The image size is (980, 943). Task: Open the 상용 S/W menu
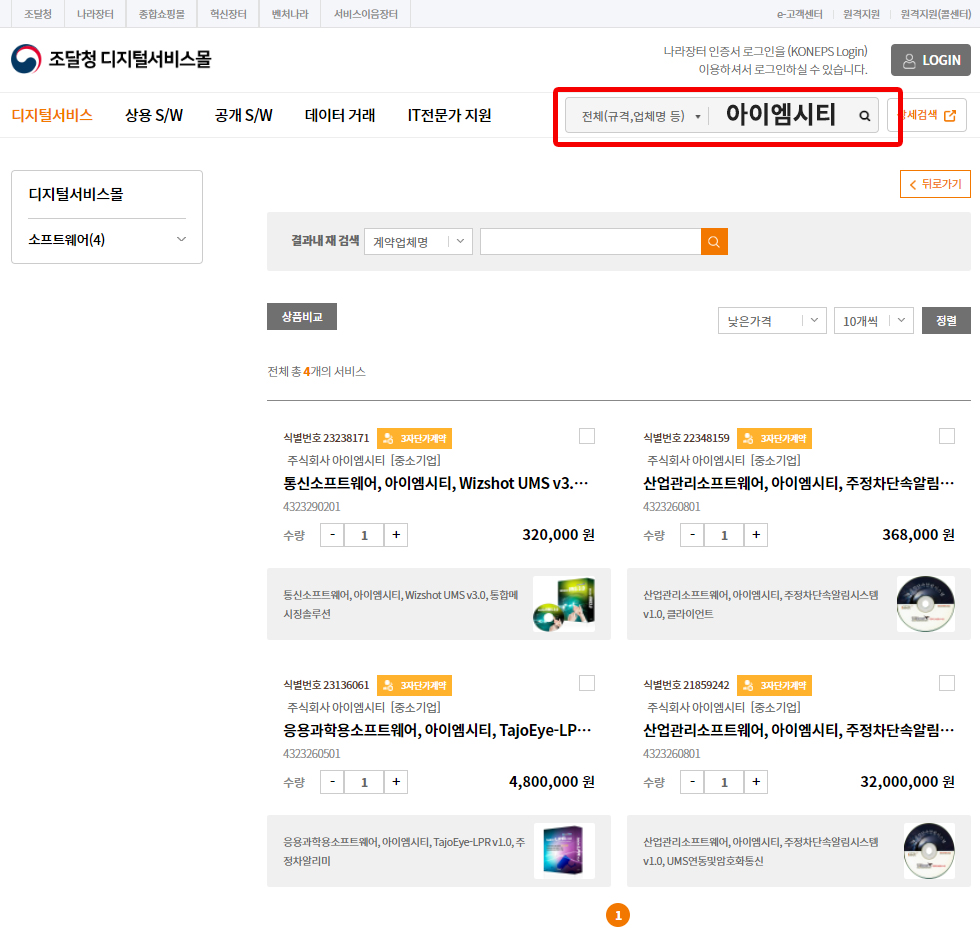pos(154,115)
